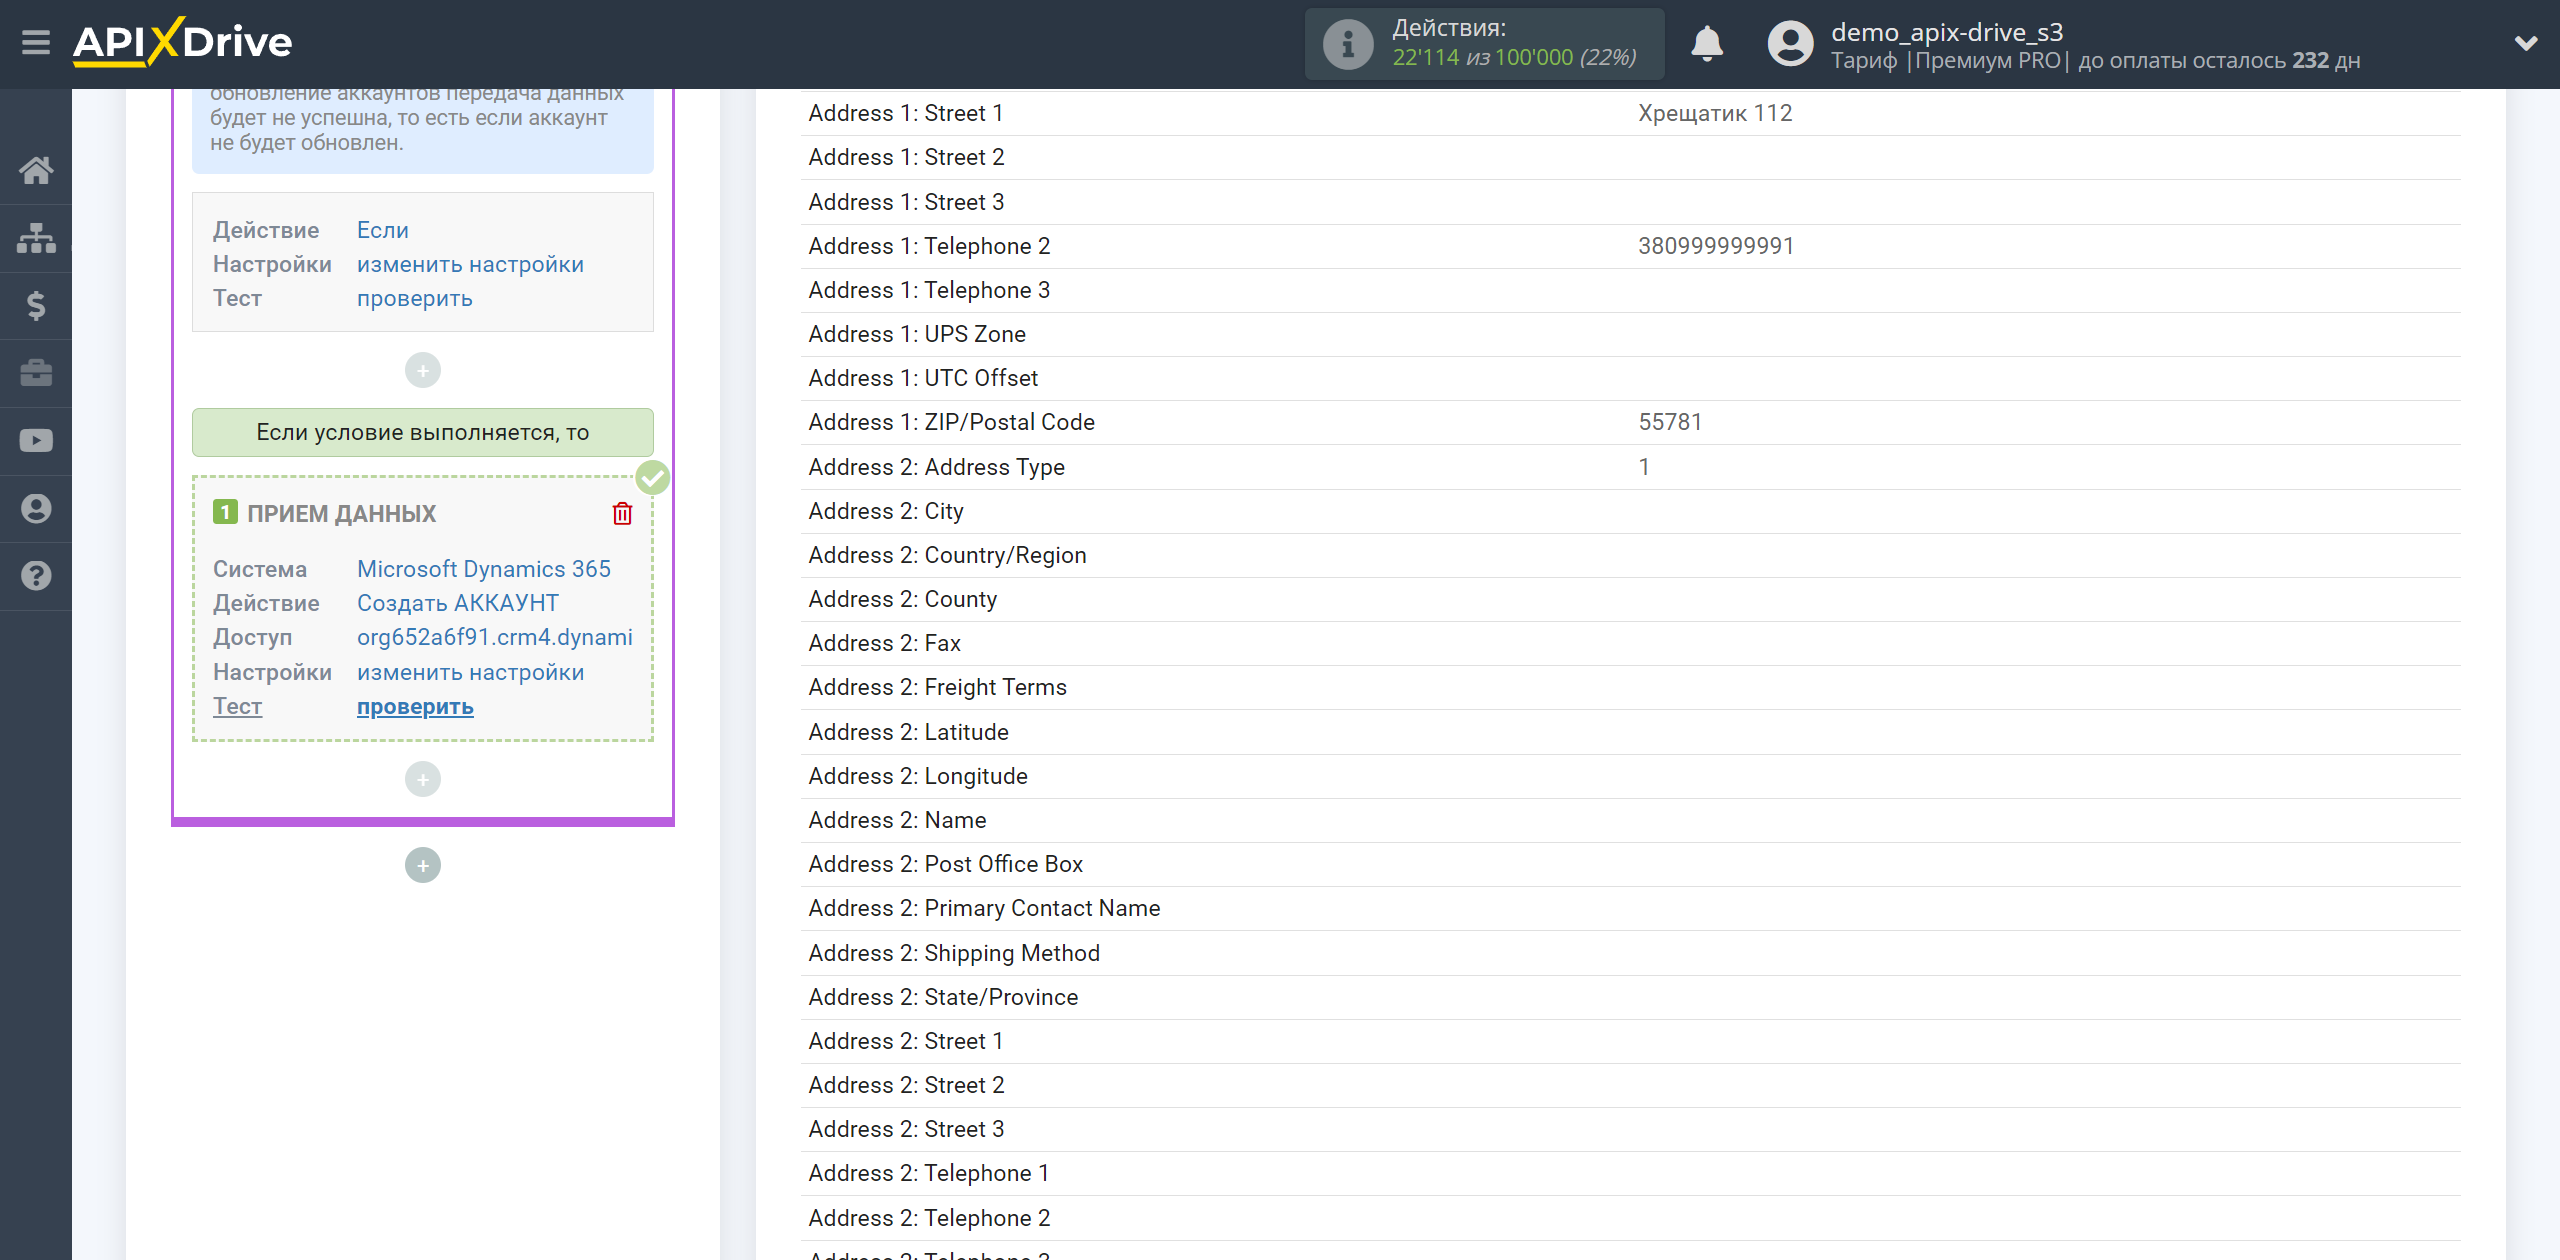
Task: Open Microsoft Dynamics 365 system link
Action: [x=484, y=569]
